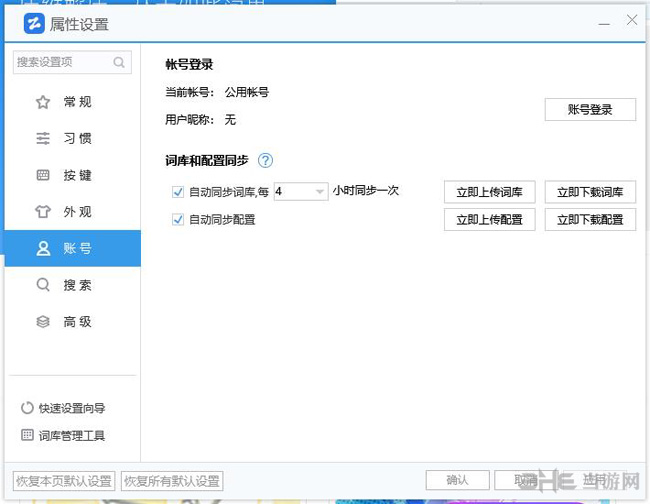
Task: Click the star icon beside 常规
Action: click(43, 102)
